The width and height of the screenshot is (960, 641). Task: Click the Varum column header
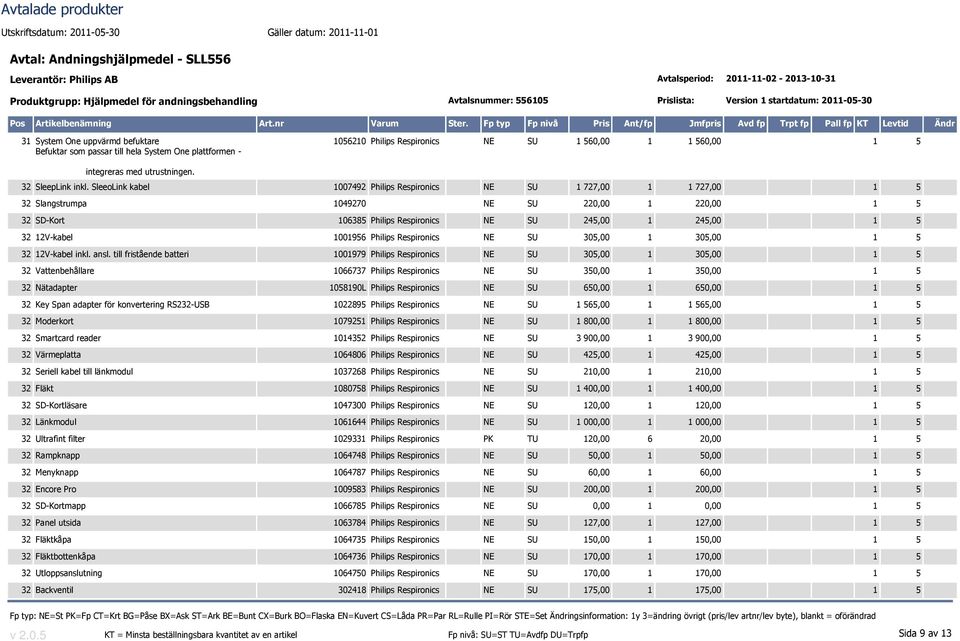pos(407,124)
